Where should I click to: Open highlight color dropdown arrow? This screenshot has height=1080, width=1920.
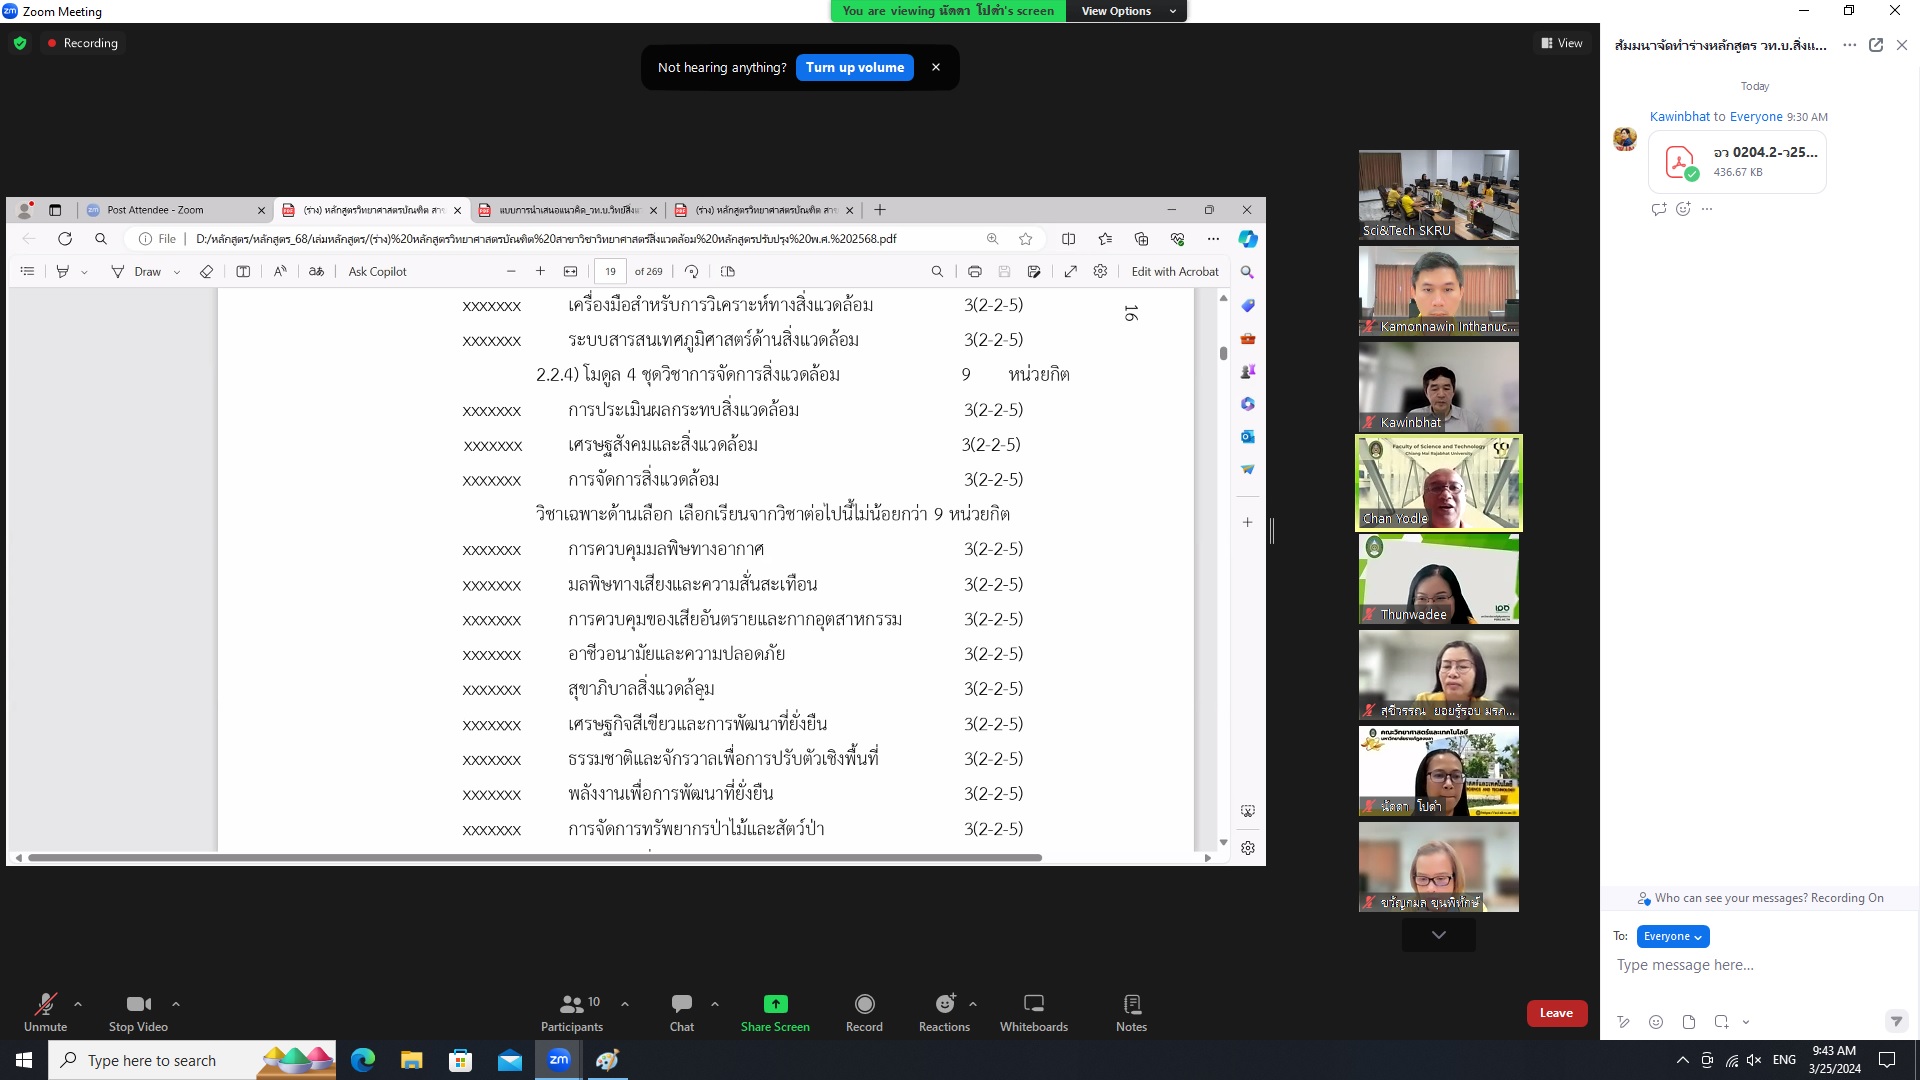[84, 272]
